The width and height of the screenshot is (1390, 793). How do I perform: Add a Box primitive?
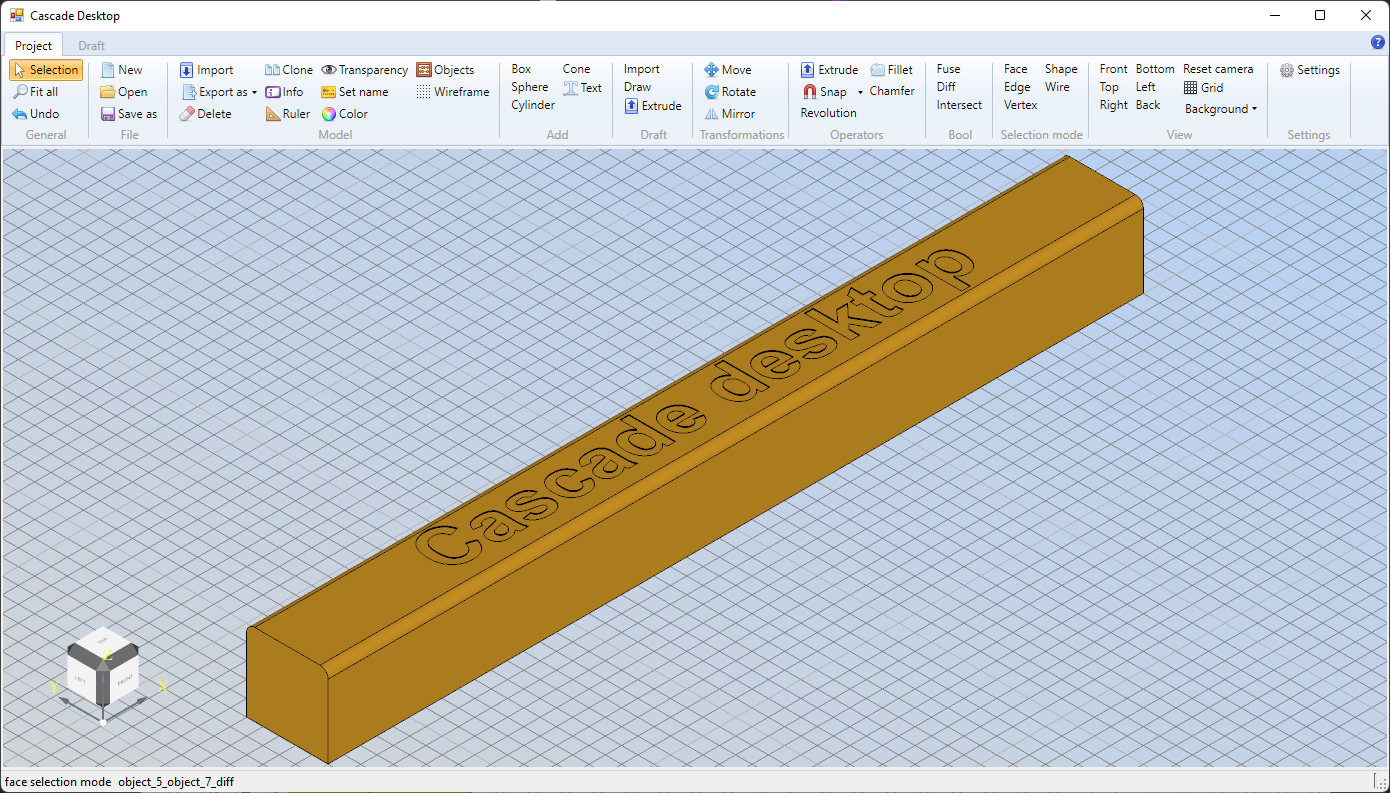pyautogui.click(x=521, y=69)
